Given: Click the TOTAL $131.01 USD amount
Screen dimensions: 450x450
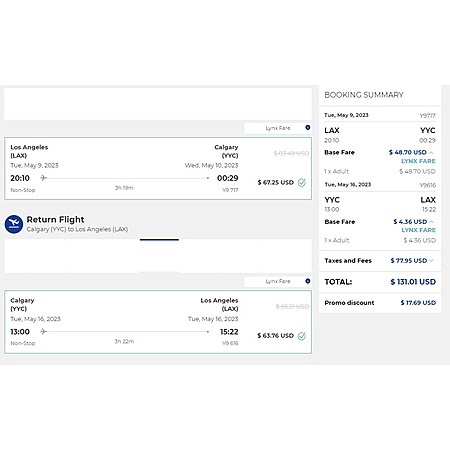Looking at the screenshot, I should point(413,282).
